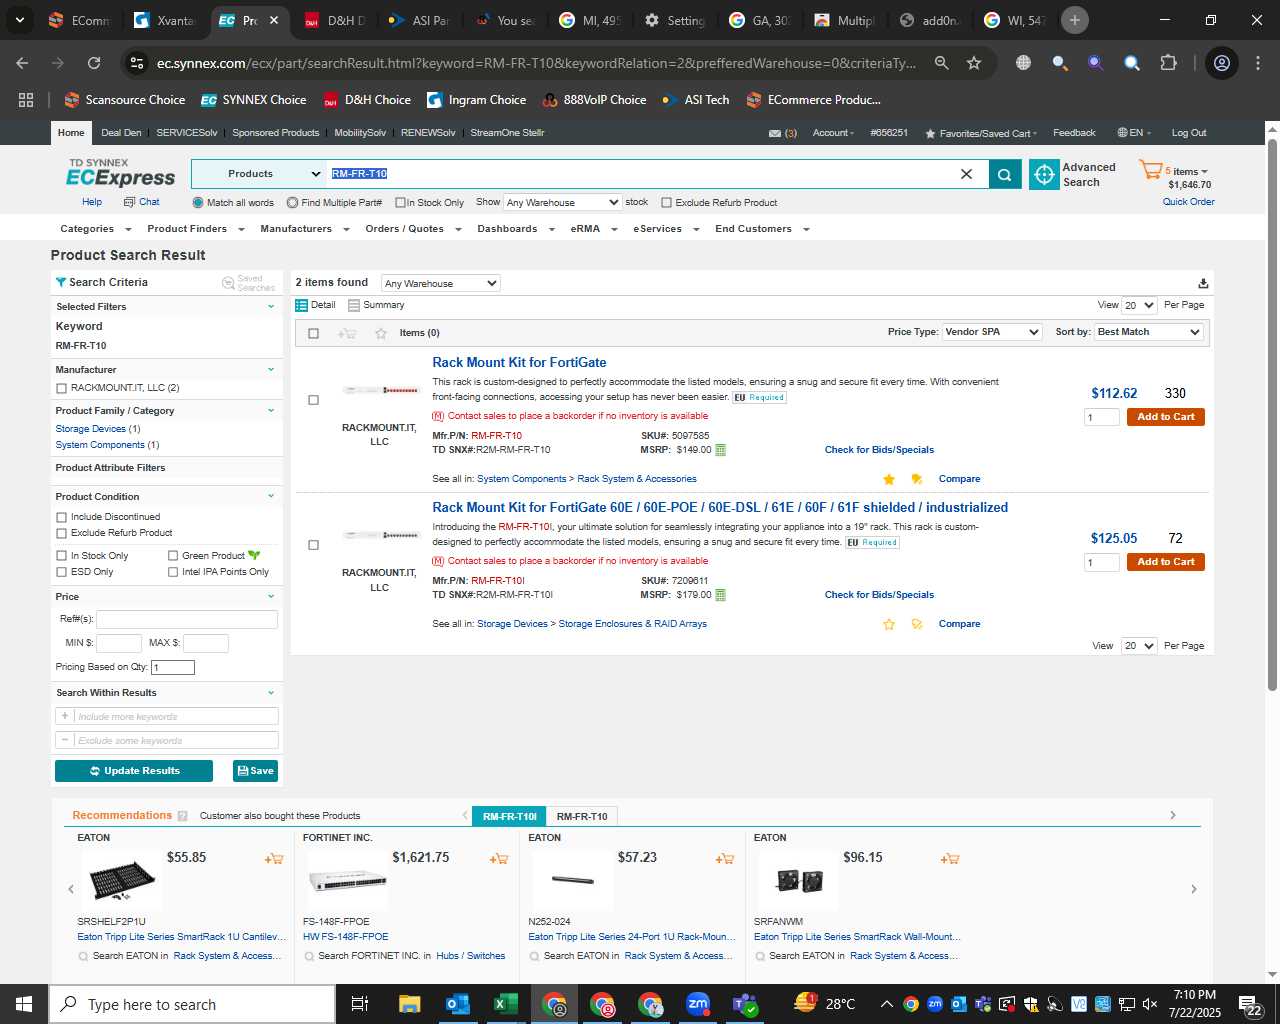Open Rack Mount Kit for FortiGate 60E link

[x=720, y=508]
